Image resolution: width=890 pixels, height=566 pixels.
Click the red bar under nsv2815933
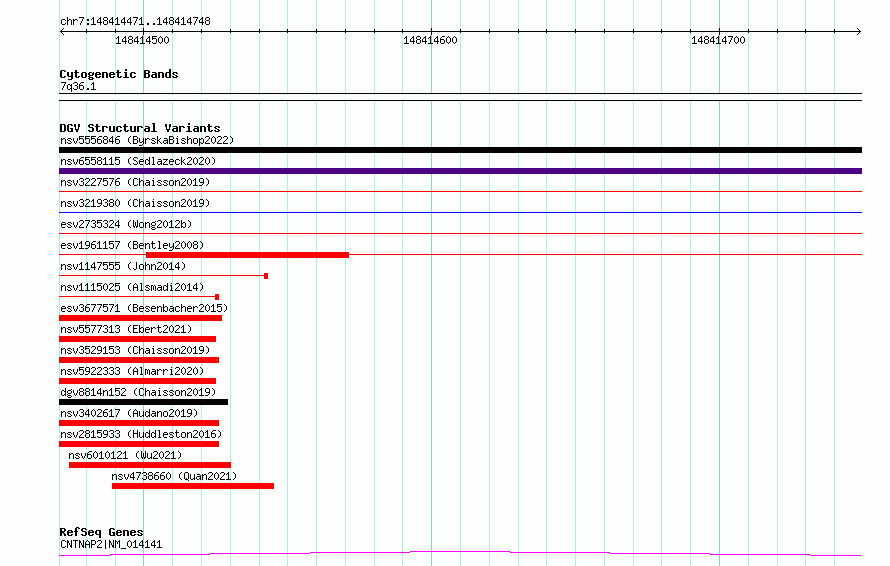pos(139,444)
